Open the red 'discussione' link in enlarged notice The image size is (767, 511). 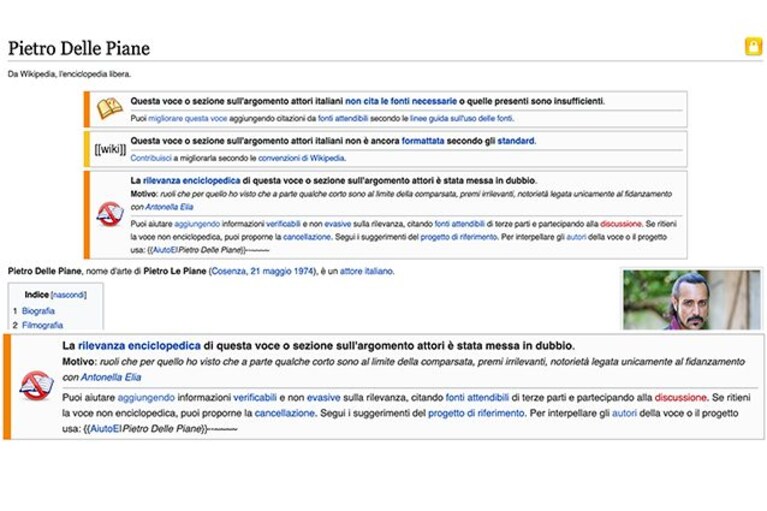click(680, 397)
